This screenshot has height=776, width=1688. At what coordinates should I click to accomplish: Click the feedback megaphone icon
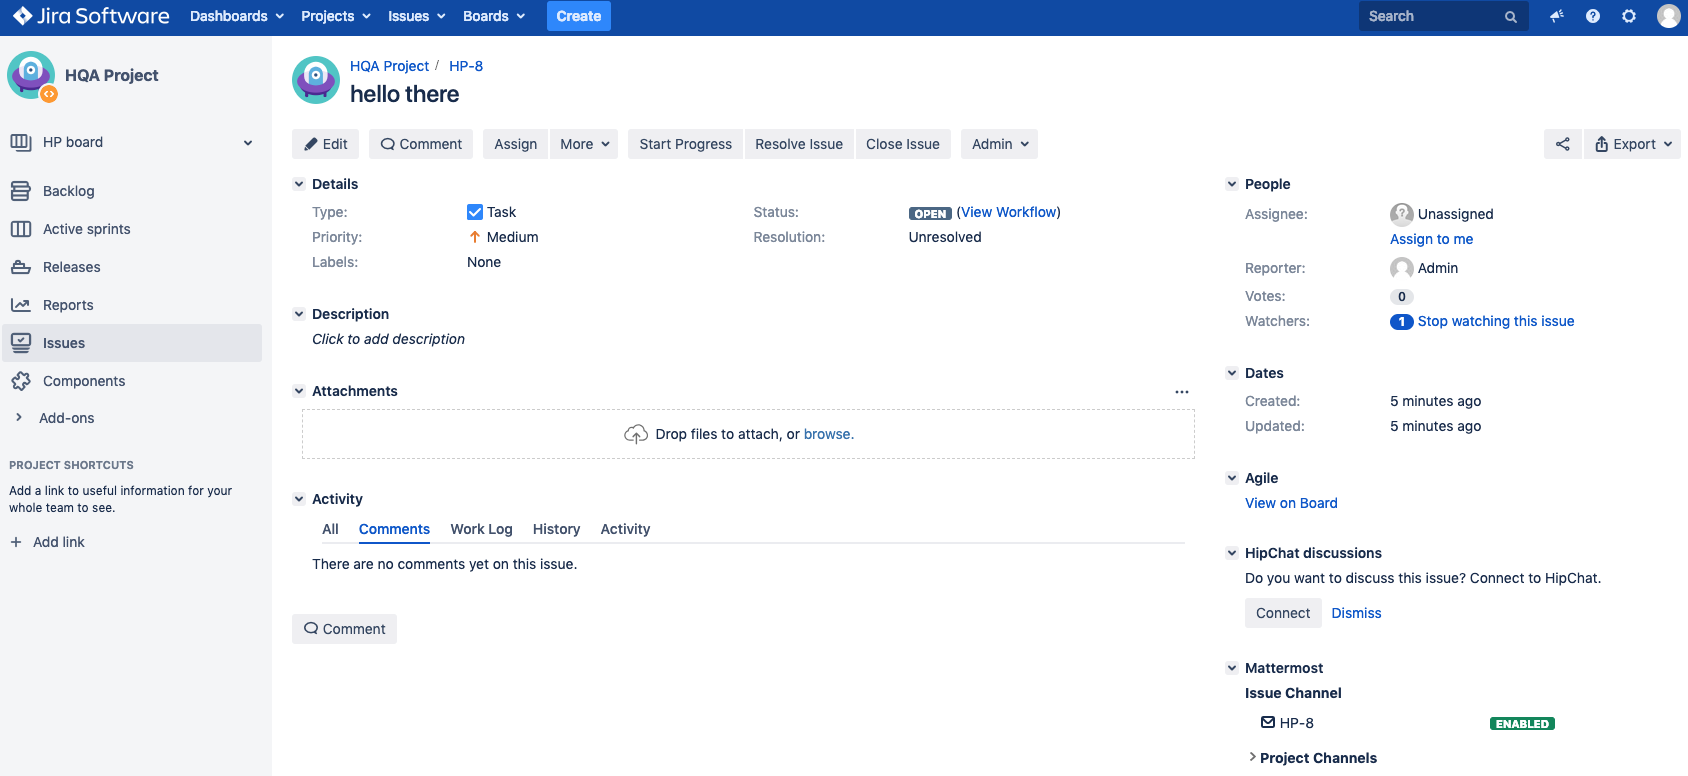pos(1557,16)
